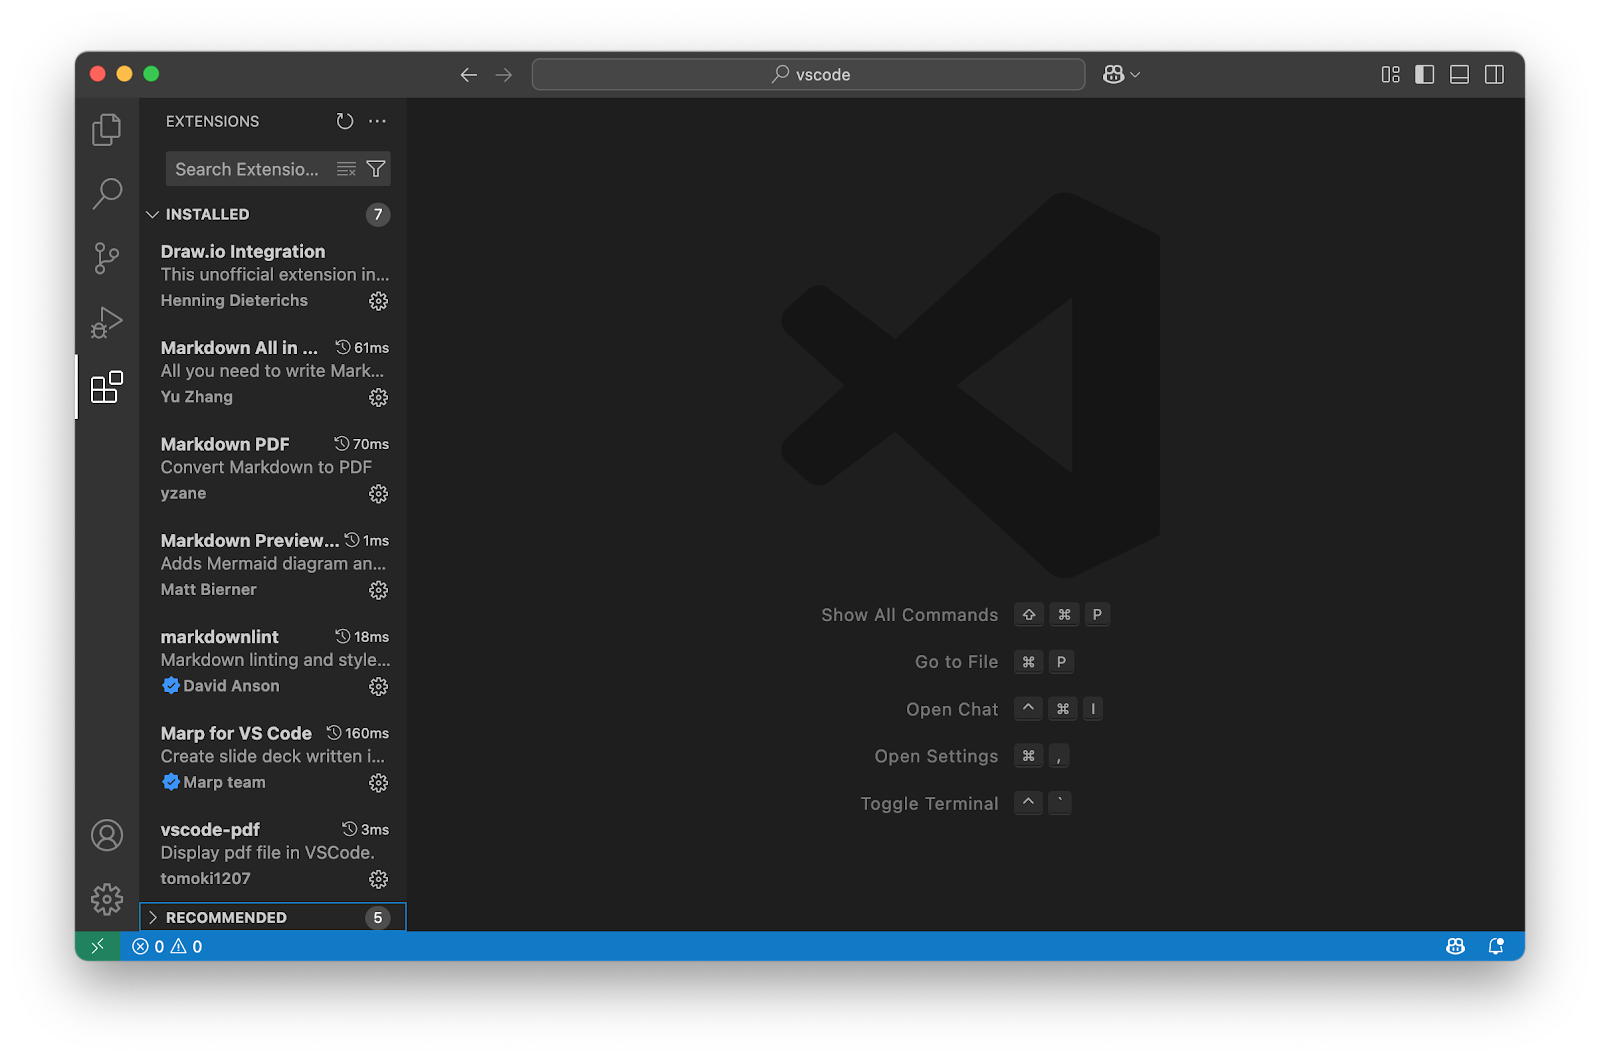Viewport: 1600px width, 1060px height.
Task: Clear the extensions search results
Action: [x=346, y=169]
